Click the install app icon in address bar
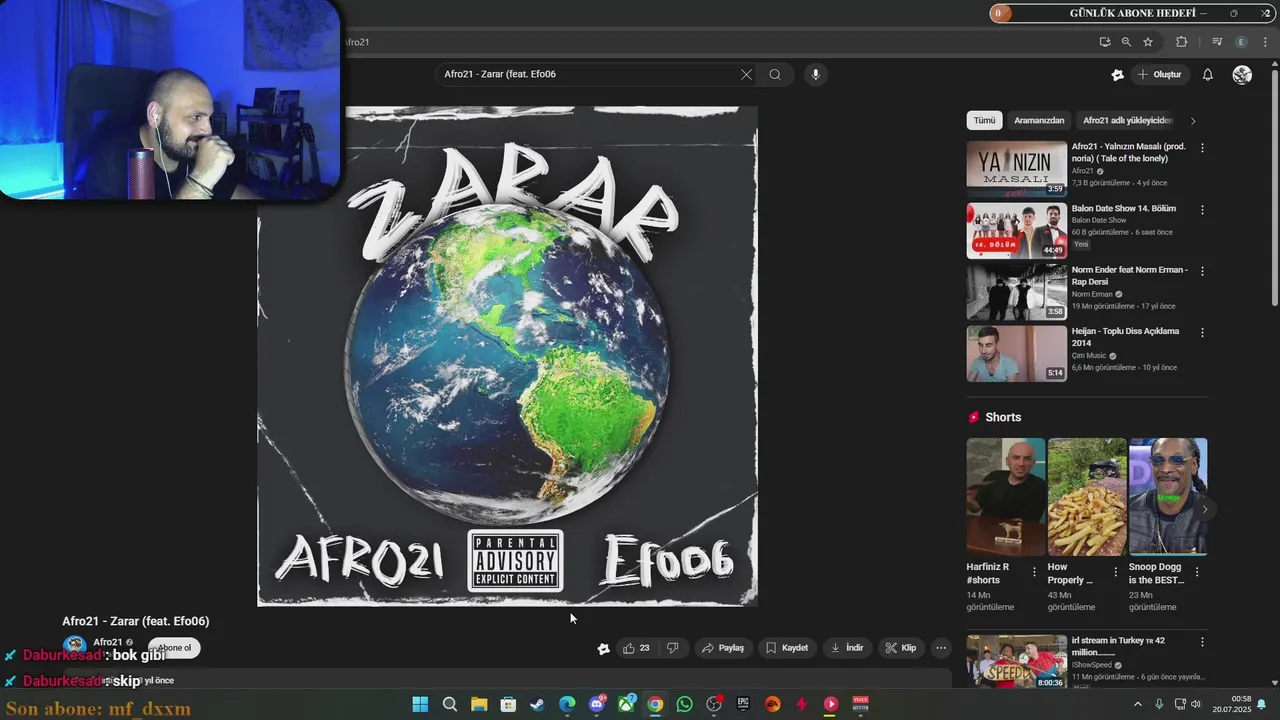This screenshot has width=1280, height=720. (x=1104, y=42)
